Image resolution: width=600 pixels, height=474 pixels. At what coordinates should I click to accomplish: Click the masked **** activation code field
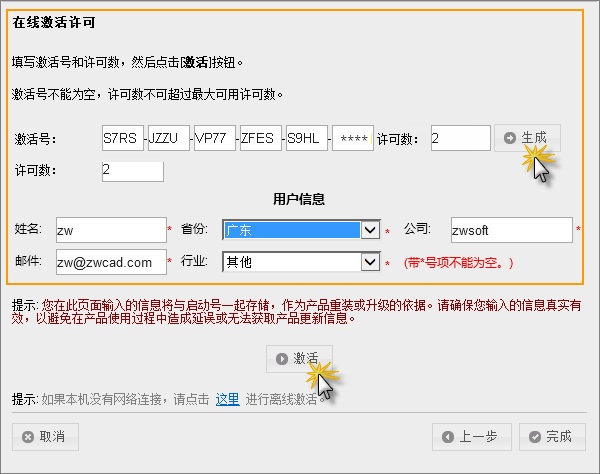[353, 138]
